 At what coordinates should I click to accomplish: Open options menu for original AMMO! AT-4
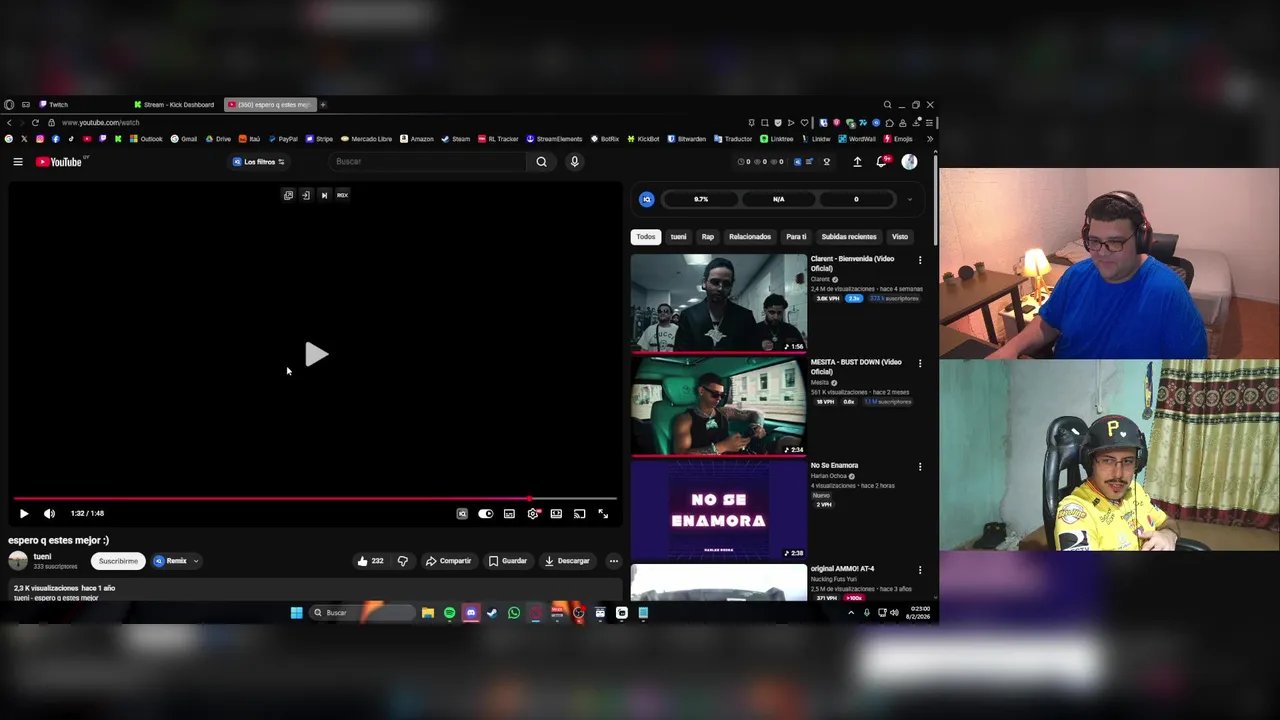(x=920, y=570)
